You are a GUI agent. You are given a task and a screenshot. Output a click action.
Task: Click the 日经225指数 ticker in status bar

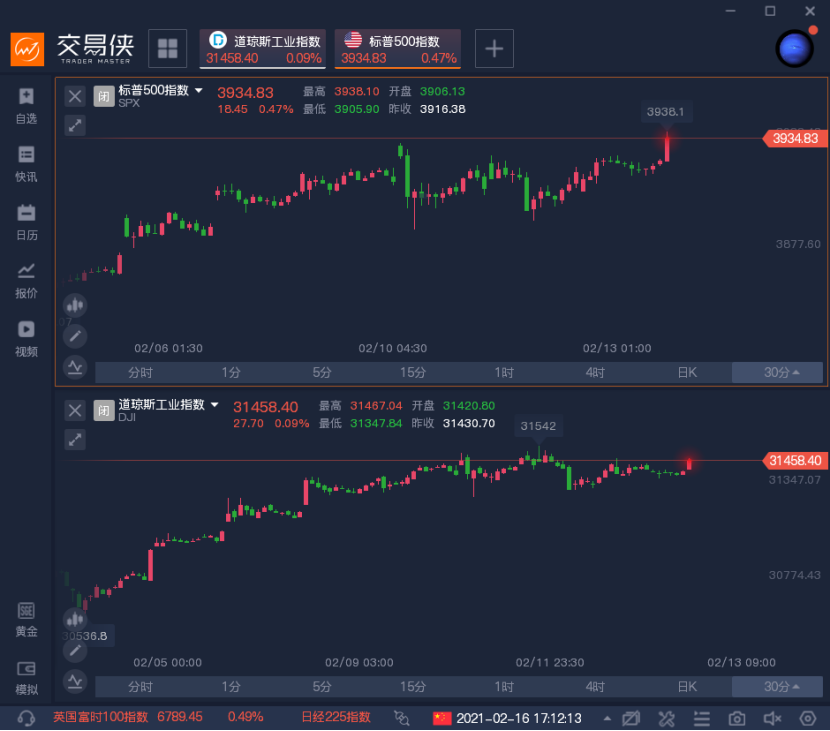point(336,717)
